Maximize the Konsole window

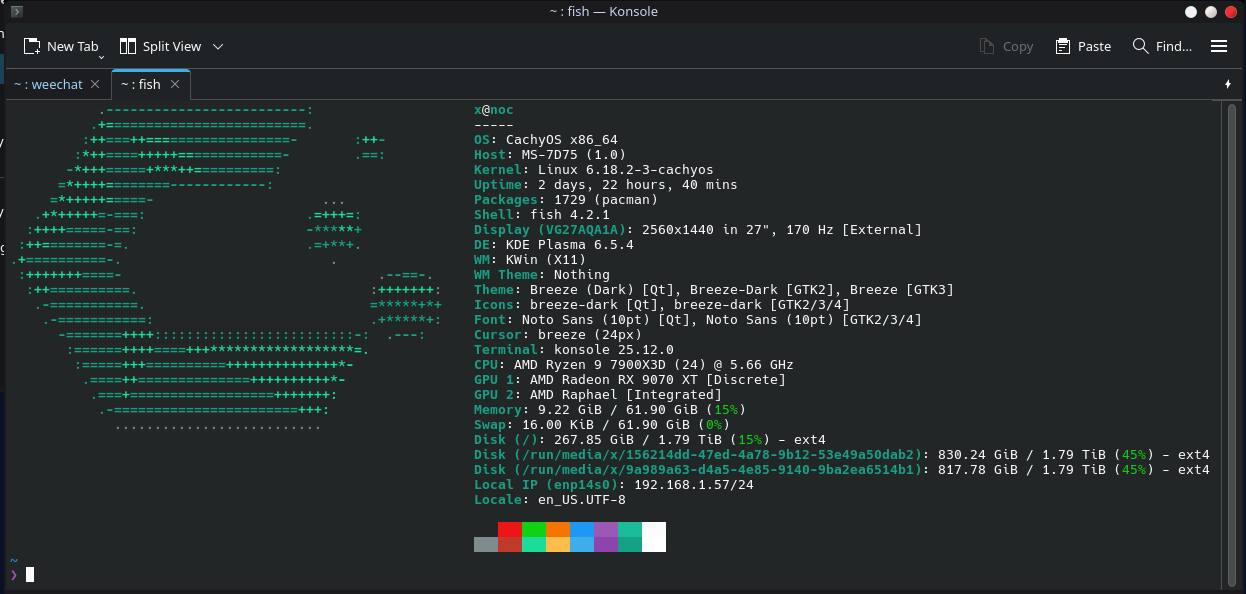pyautogui.click(x=1210, y=12)
